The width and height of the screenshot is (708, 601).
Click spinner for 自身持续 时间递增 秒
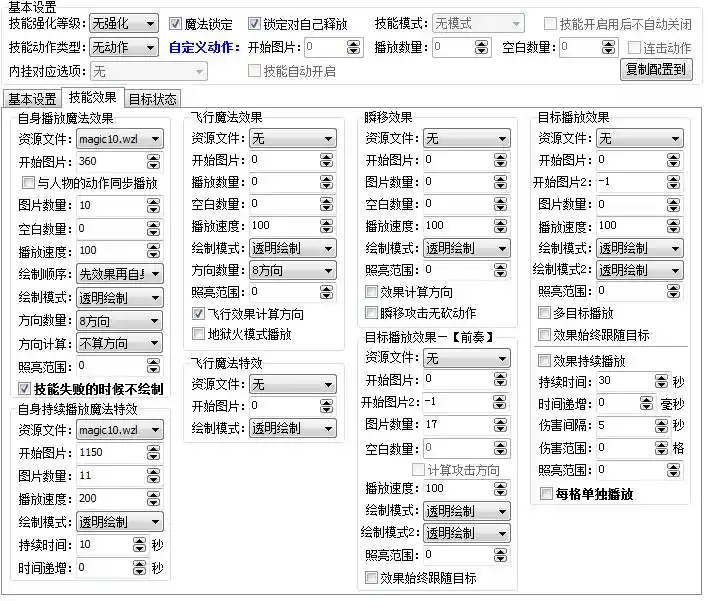click(x=140, y=568)
